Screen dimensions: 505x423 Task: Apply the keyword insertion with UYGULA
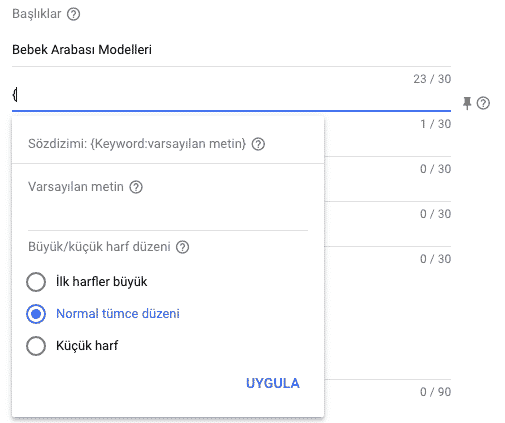(273, 383)
